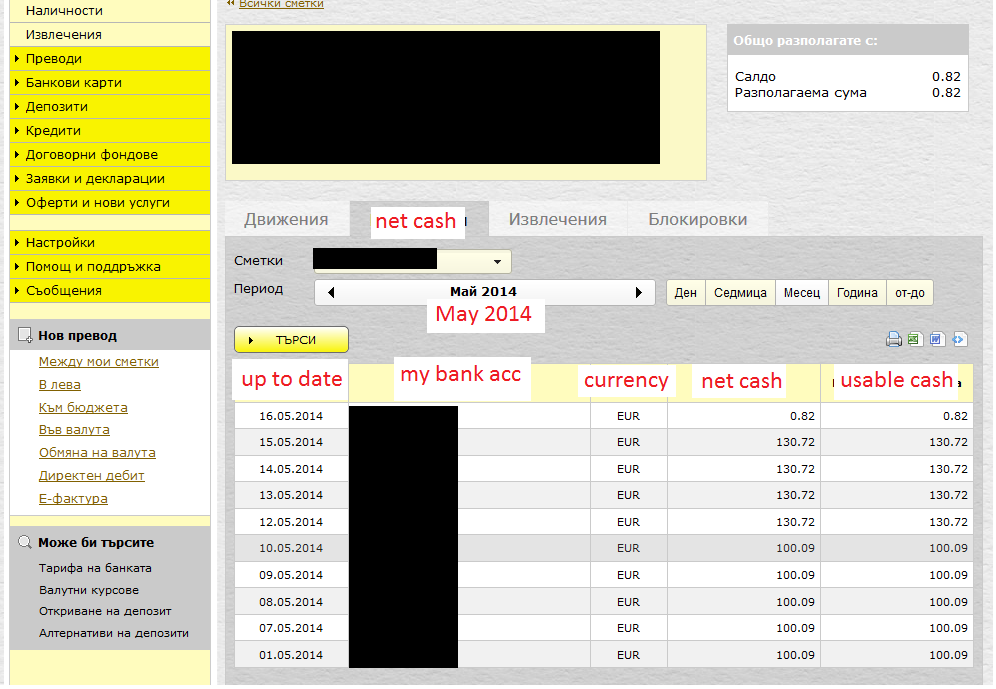Expand the Банкови карти menu
This screenshot has height=689, width=996.
point(110,83)
